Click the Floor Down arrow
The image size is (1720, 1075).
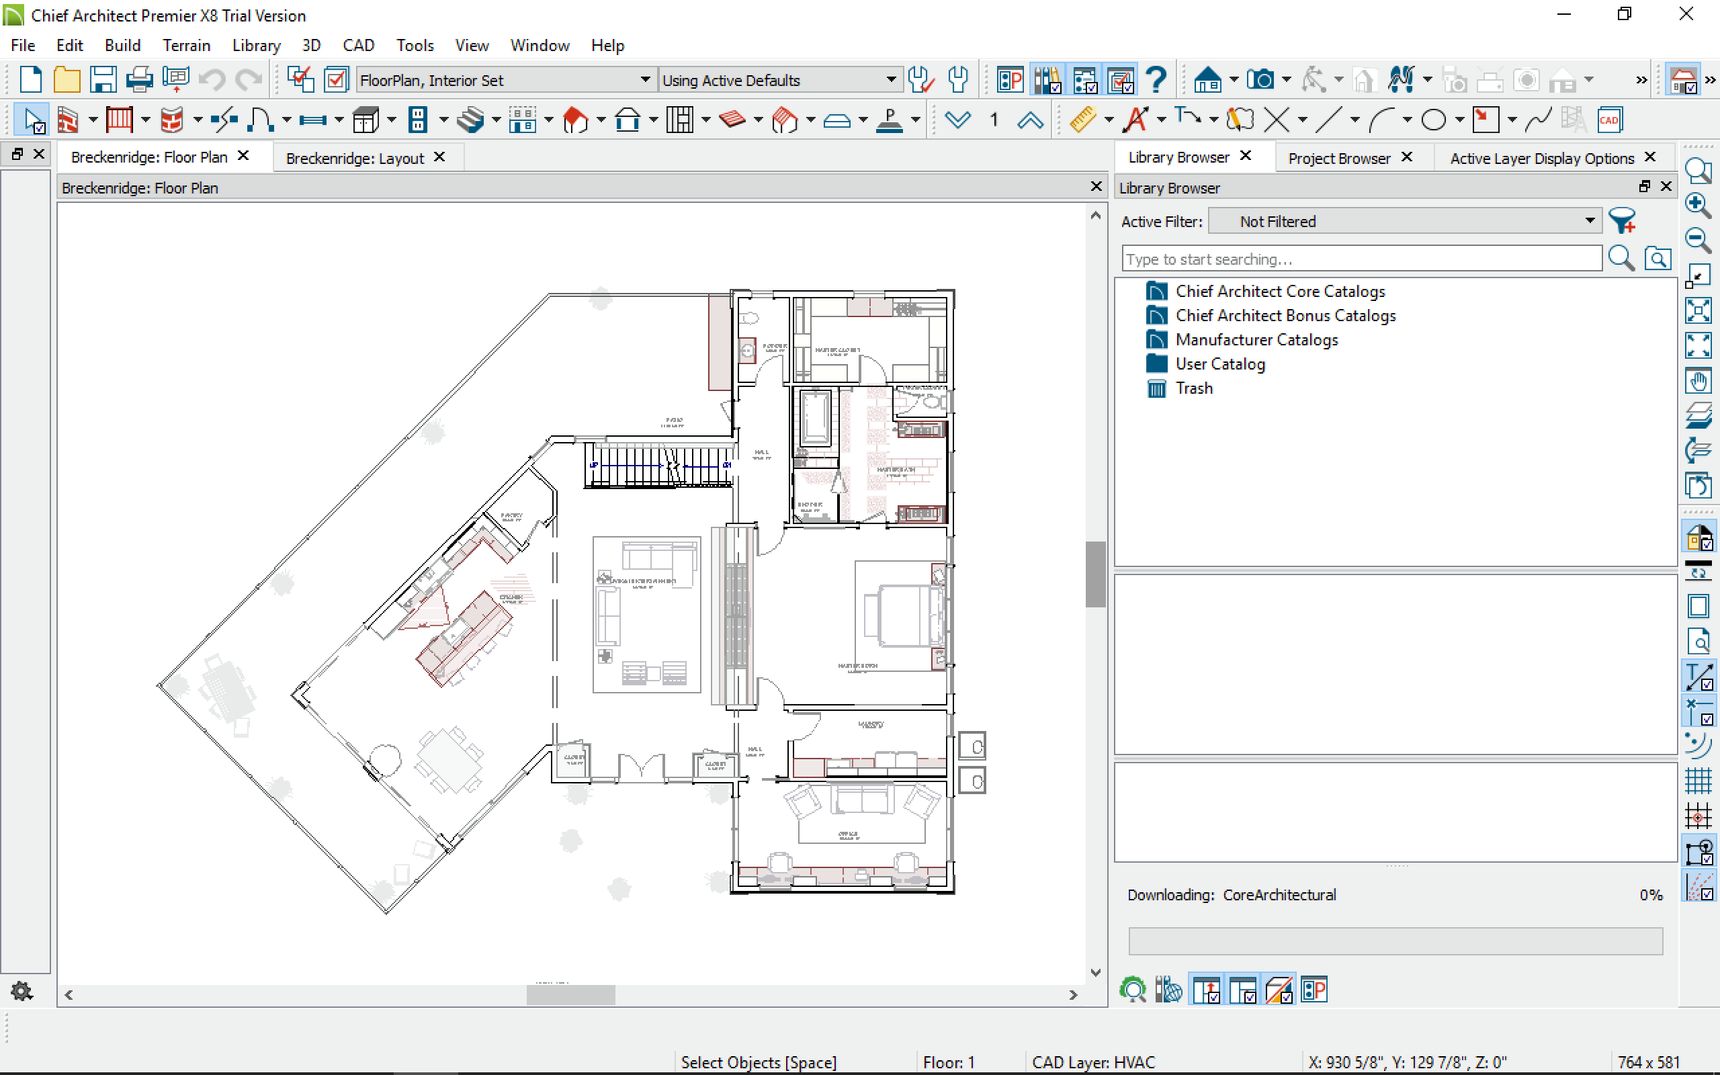[x=958, y=121]
